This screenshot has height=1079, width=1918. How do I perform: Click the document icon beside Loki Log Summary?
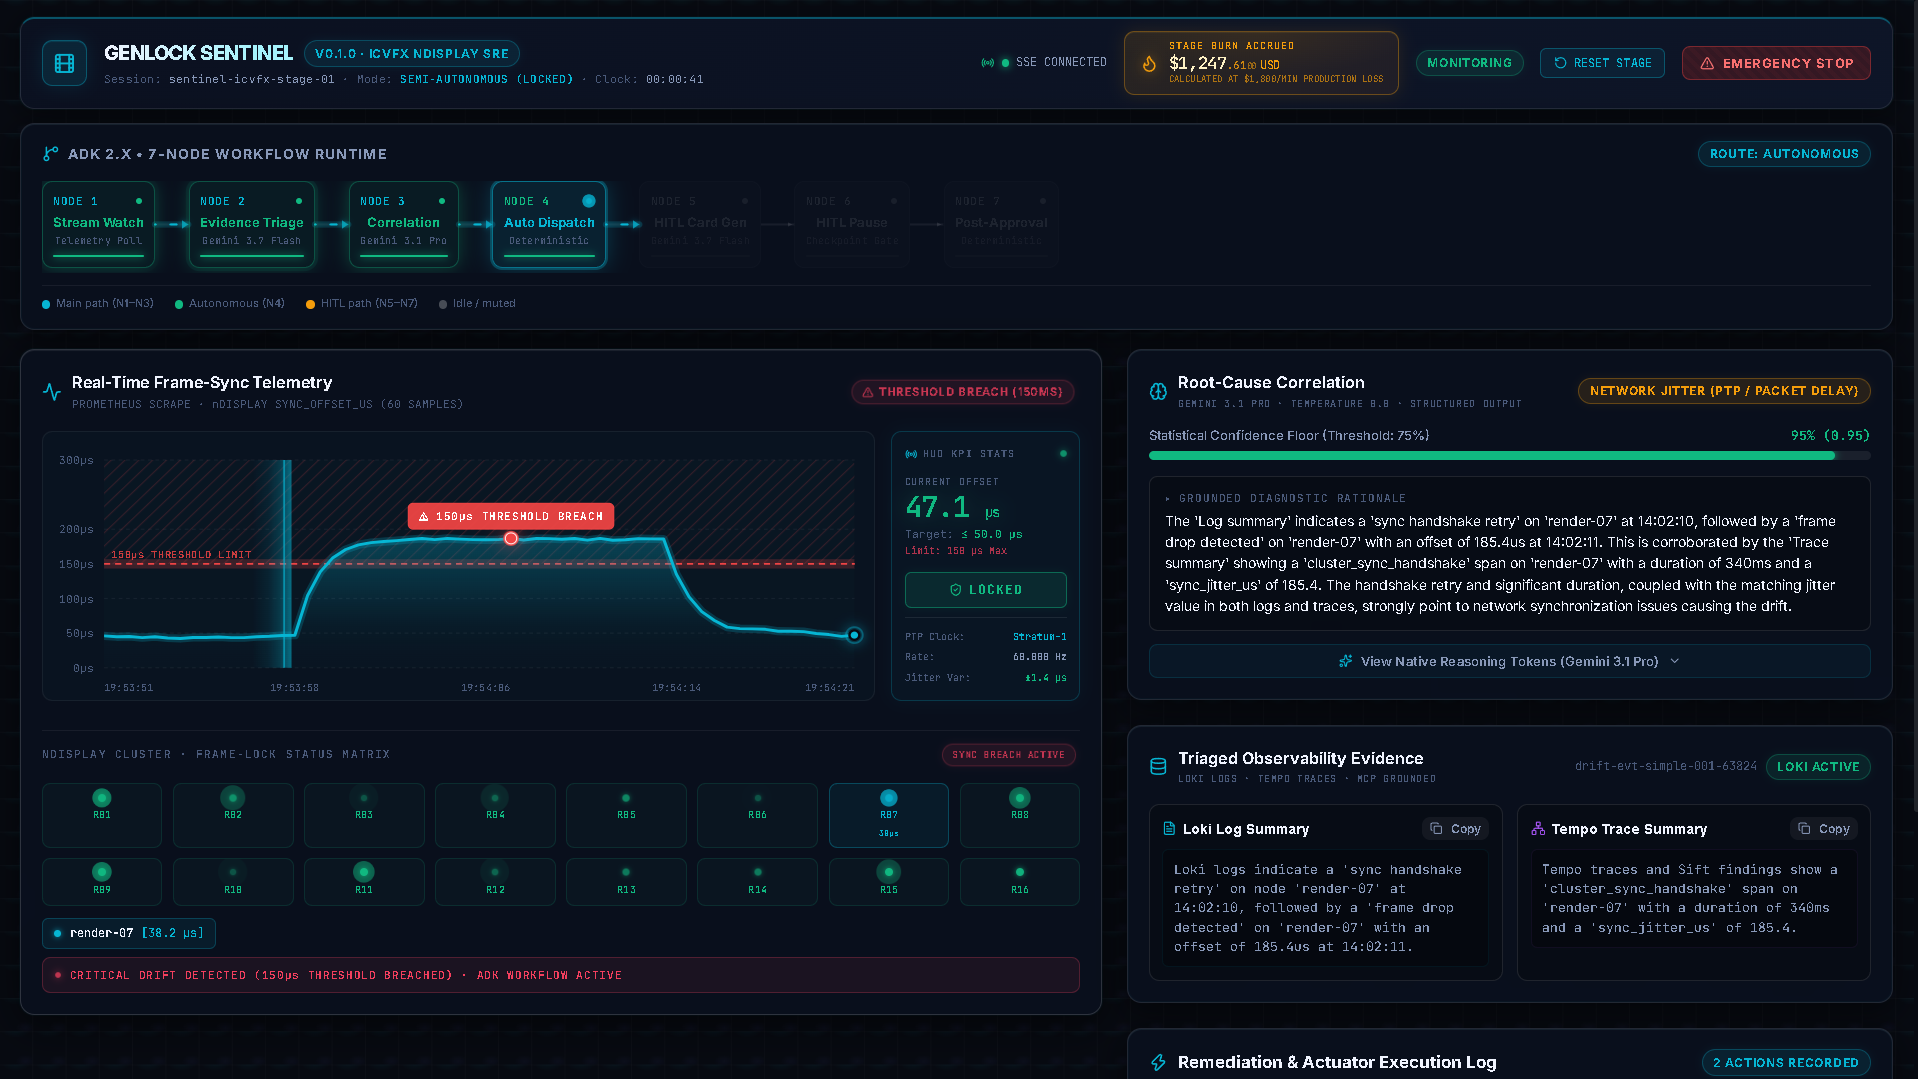pyautogui.click(x=1169, y=829)
